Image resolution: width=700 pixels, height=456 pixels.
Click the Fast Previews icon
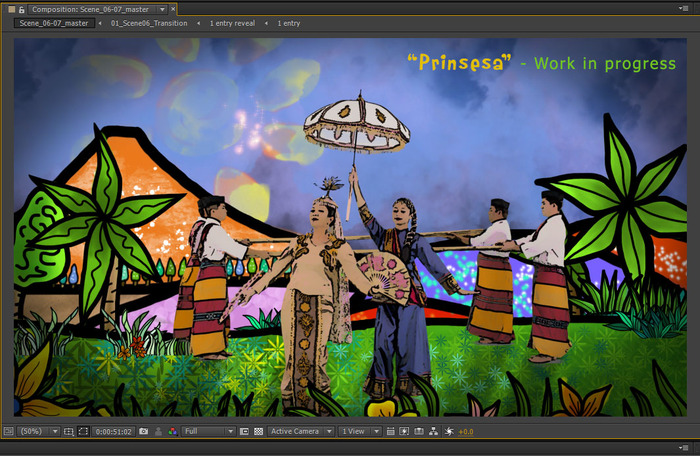tap(404, 431)
